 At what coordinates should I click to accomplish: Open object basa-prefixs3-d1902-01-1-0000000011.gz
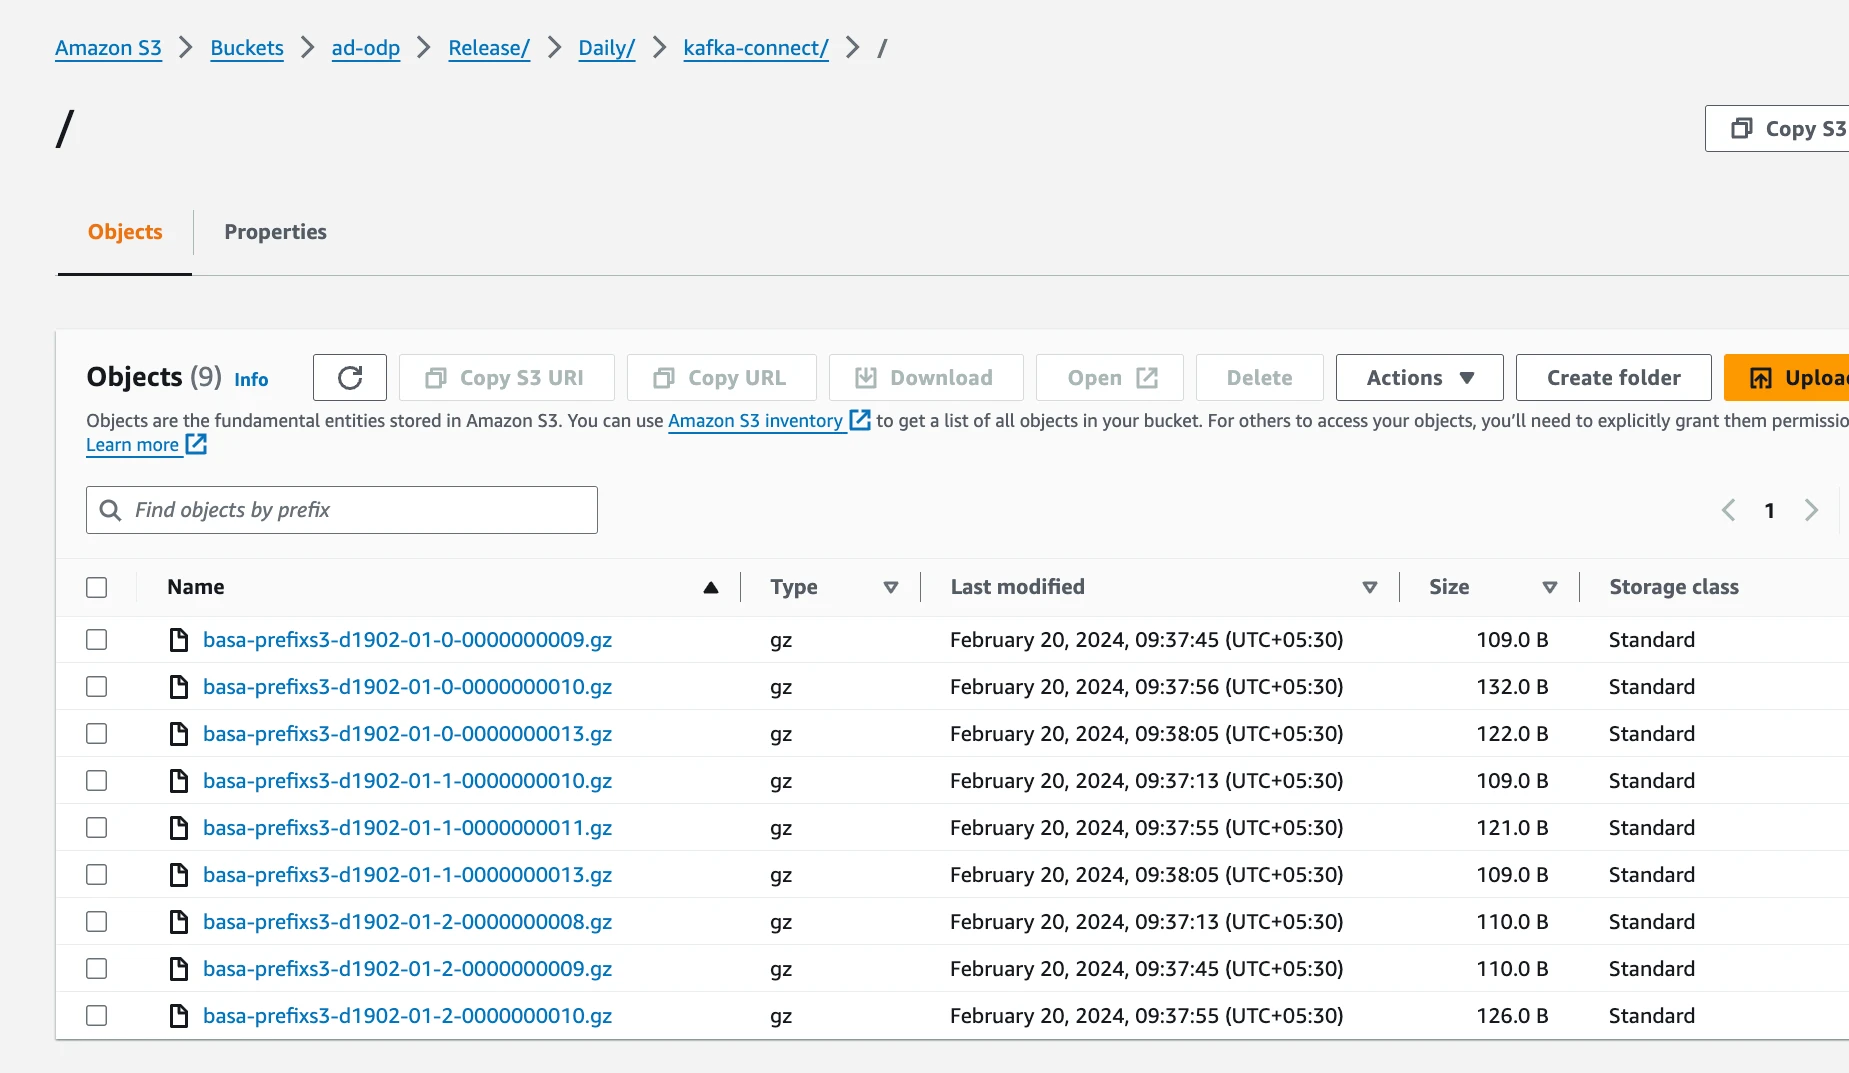coord(407,828)
